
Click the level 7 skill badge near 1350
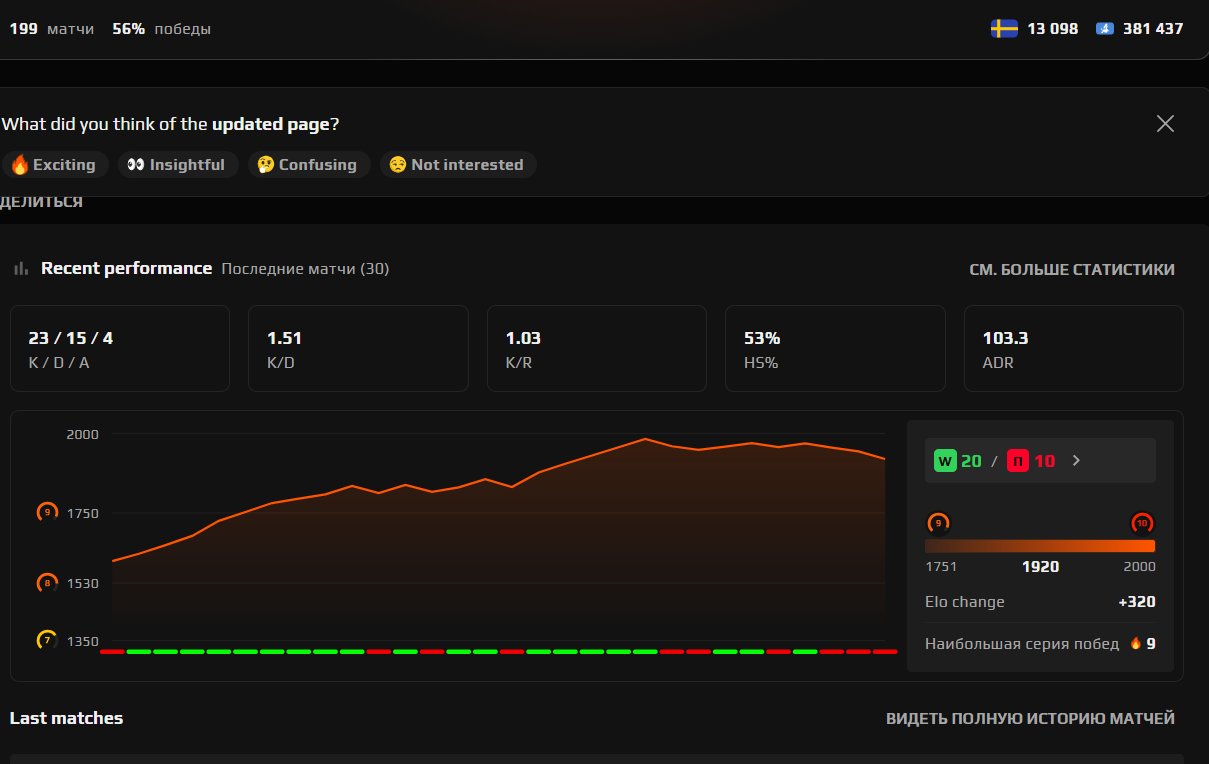(x=47, y=641)
